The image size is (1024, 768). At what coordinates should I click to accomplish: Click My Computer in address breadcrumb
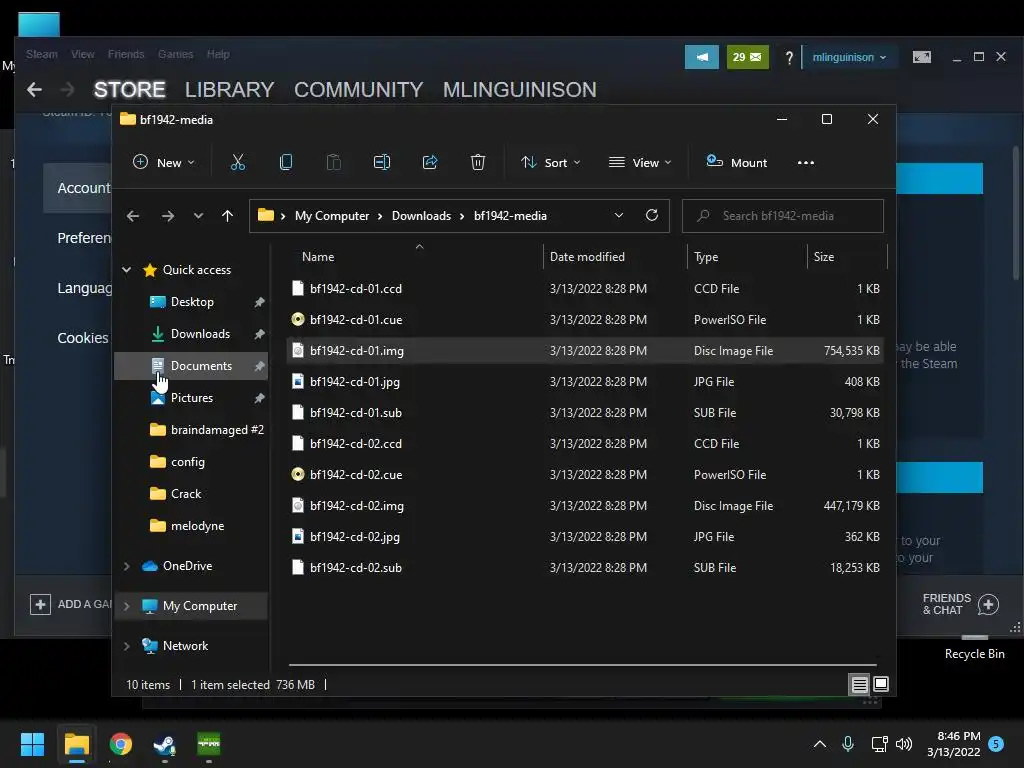pos(332,216)
